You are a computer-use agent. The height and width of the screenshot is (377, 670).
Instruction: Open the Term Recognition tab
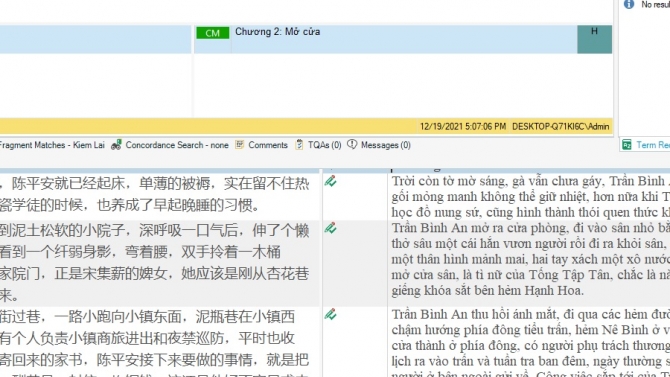pos(653,145)
